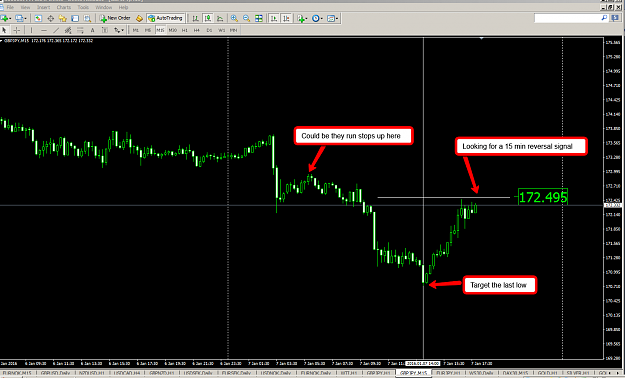This screenshot has width=625, height=378.
Task: Open a new chart via toolbar icon
Action: pyautogui.click(x=4, y=18)
